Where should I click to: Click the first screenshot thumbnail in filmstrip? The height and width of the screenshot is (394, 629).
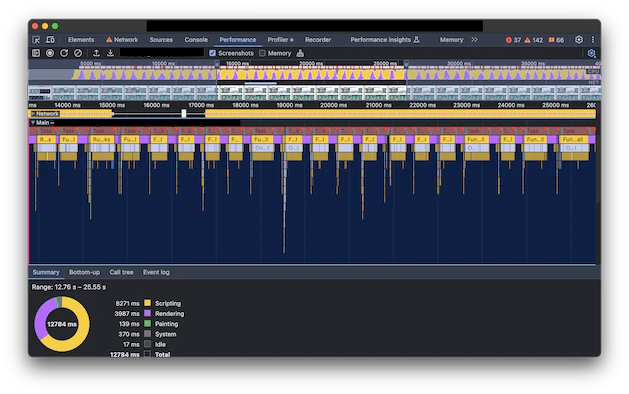tap(40, 93)
